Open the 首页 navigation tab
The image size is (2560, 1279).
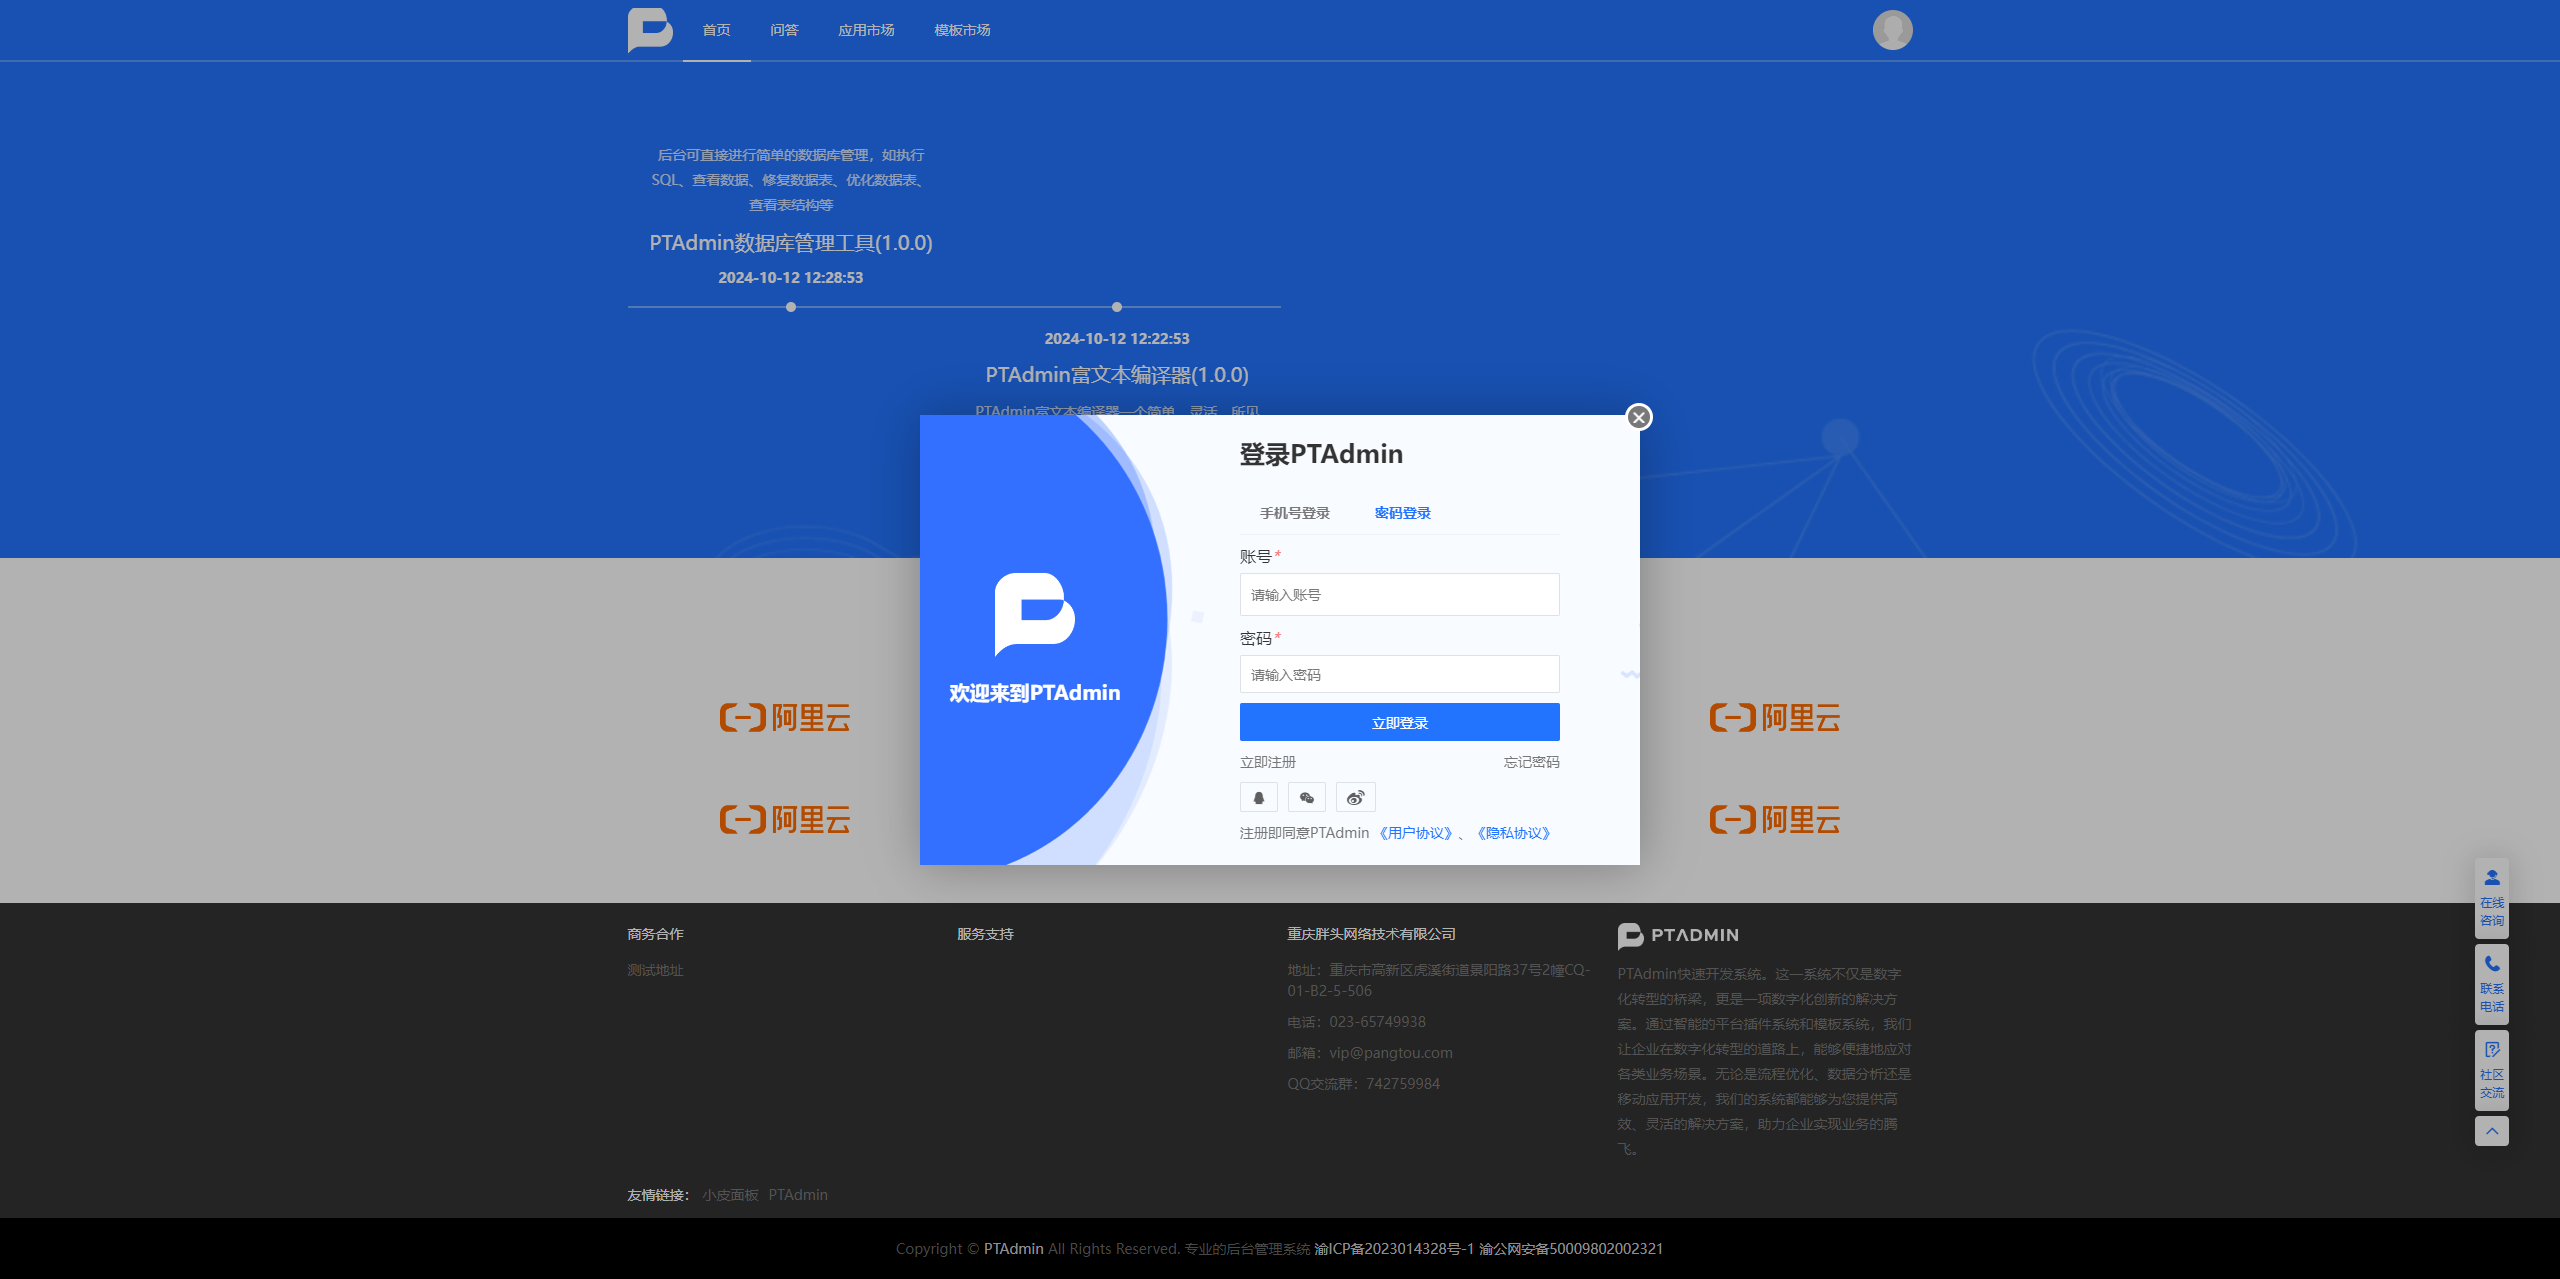tap(716, 30)
